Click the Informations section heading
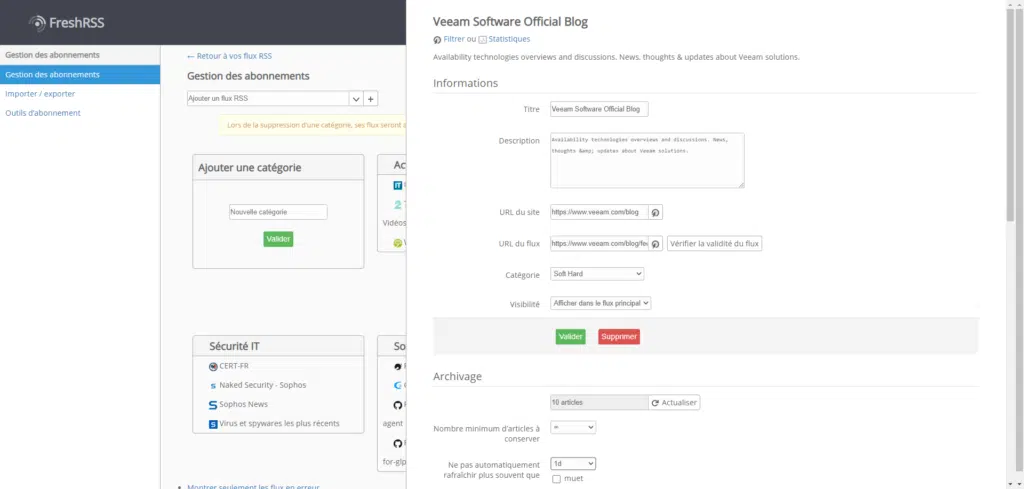Viewport: 1024px width, 489px height. coord(465,83)
